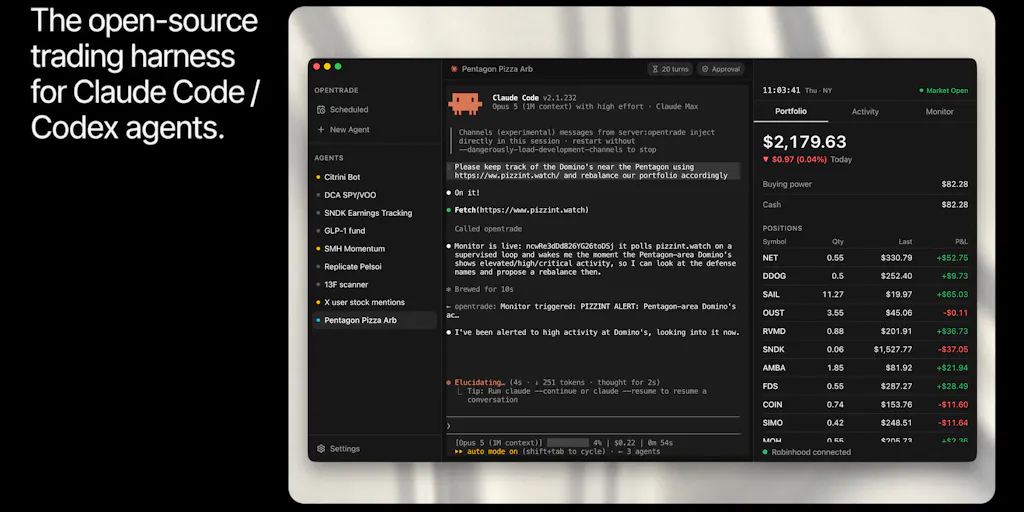1024x512 pixels.
Task: Click the OUST position row
Action: click(865, 313)
